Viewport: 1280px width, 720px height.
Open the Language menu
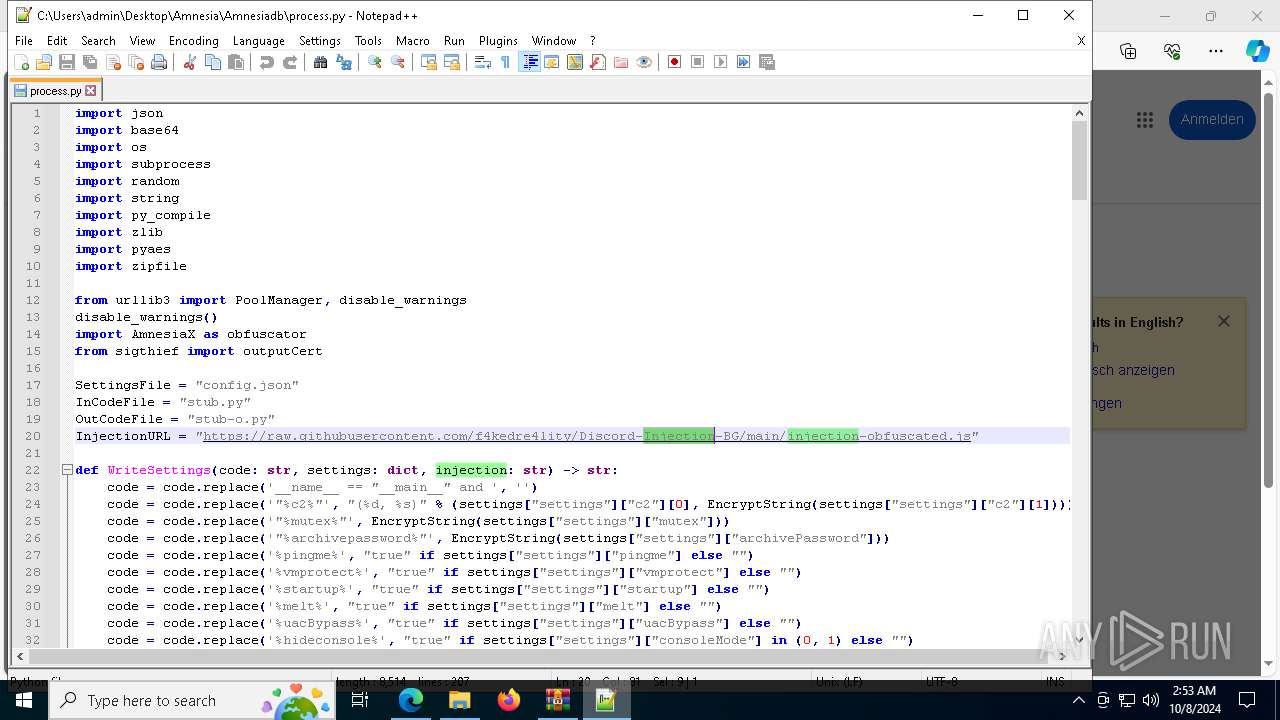click(258, 41)
